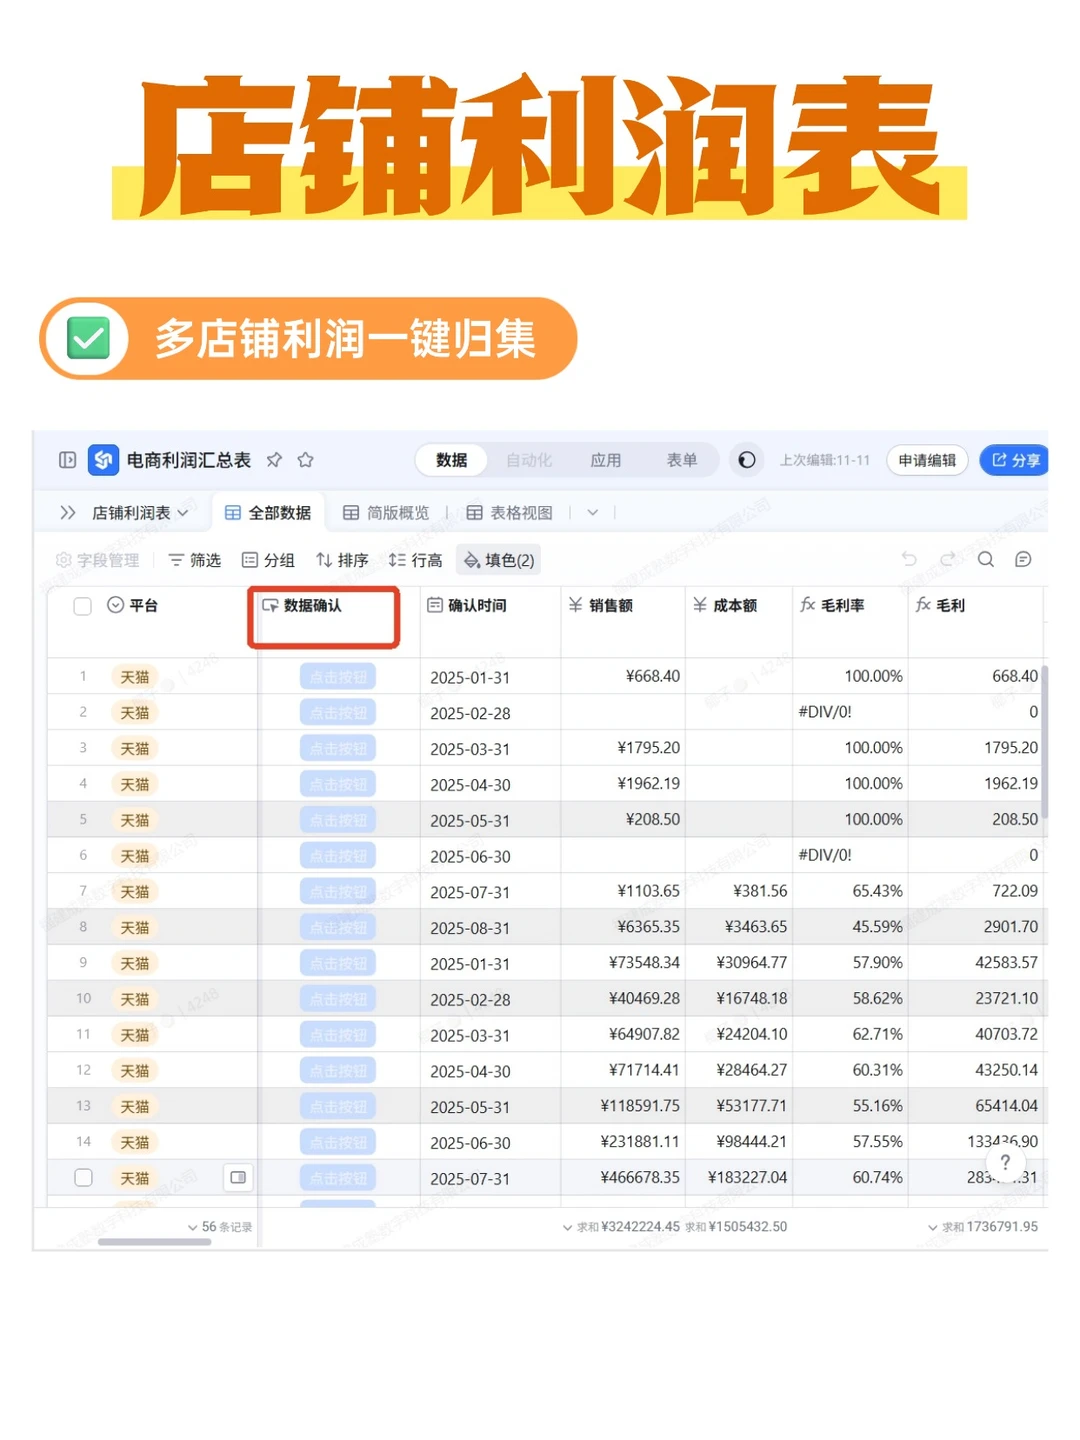Select sales cell ¥118591.75

pyautogui.click(x=622, y=1106)
